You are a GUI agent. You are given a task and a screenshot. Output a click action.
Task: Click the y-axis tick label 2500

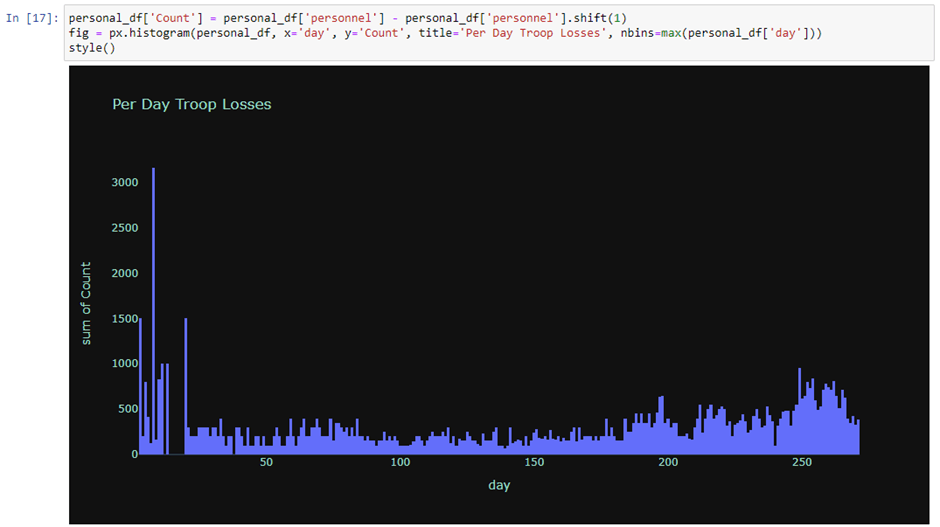(x=125, y=228)
